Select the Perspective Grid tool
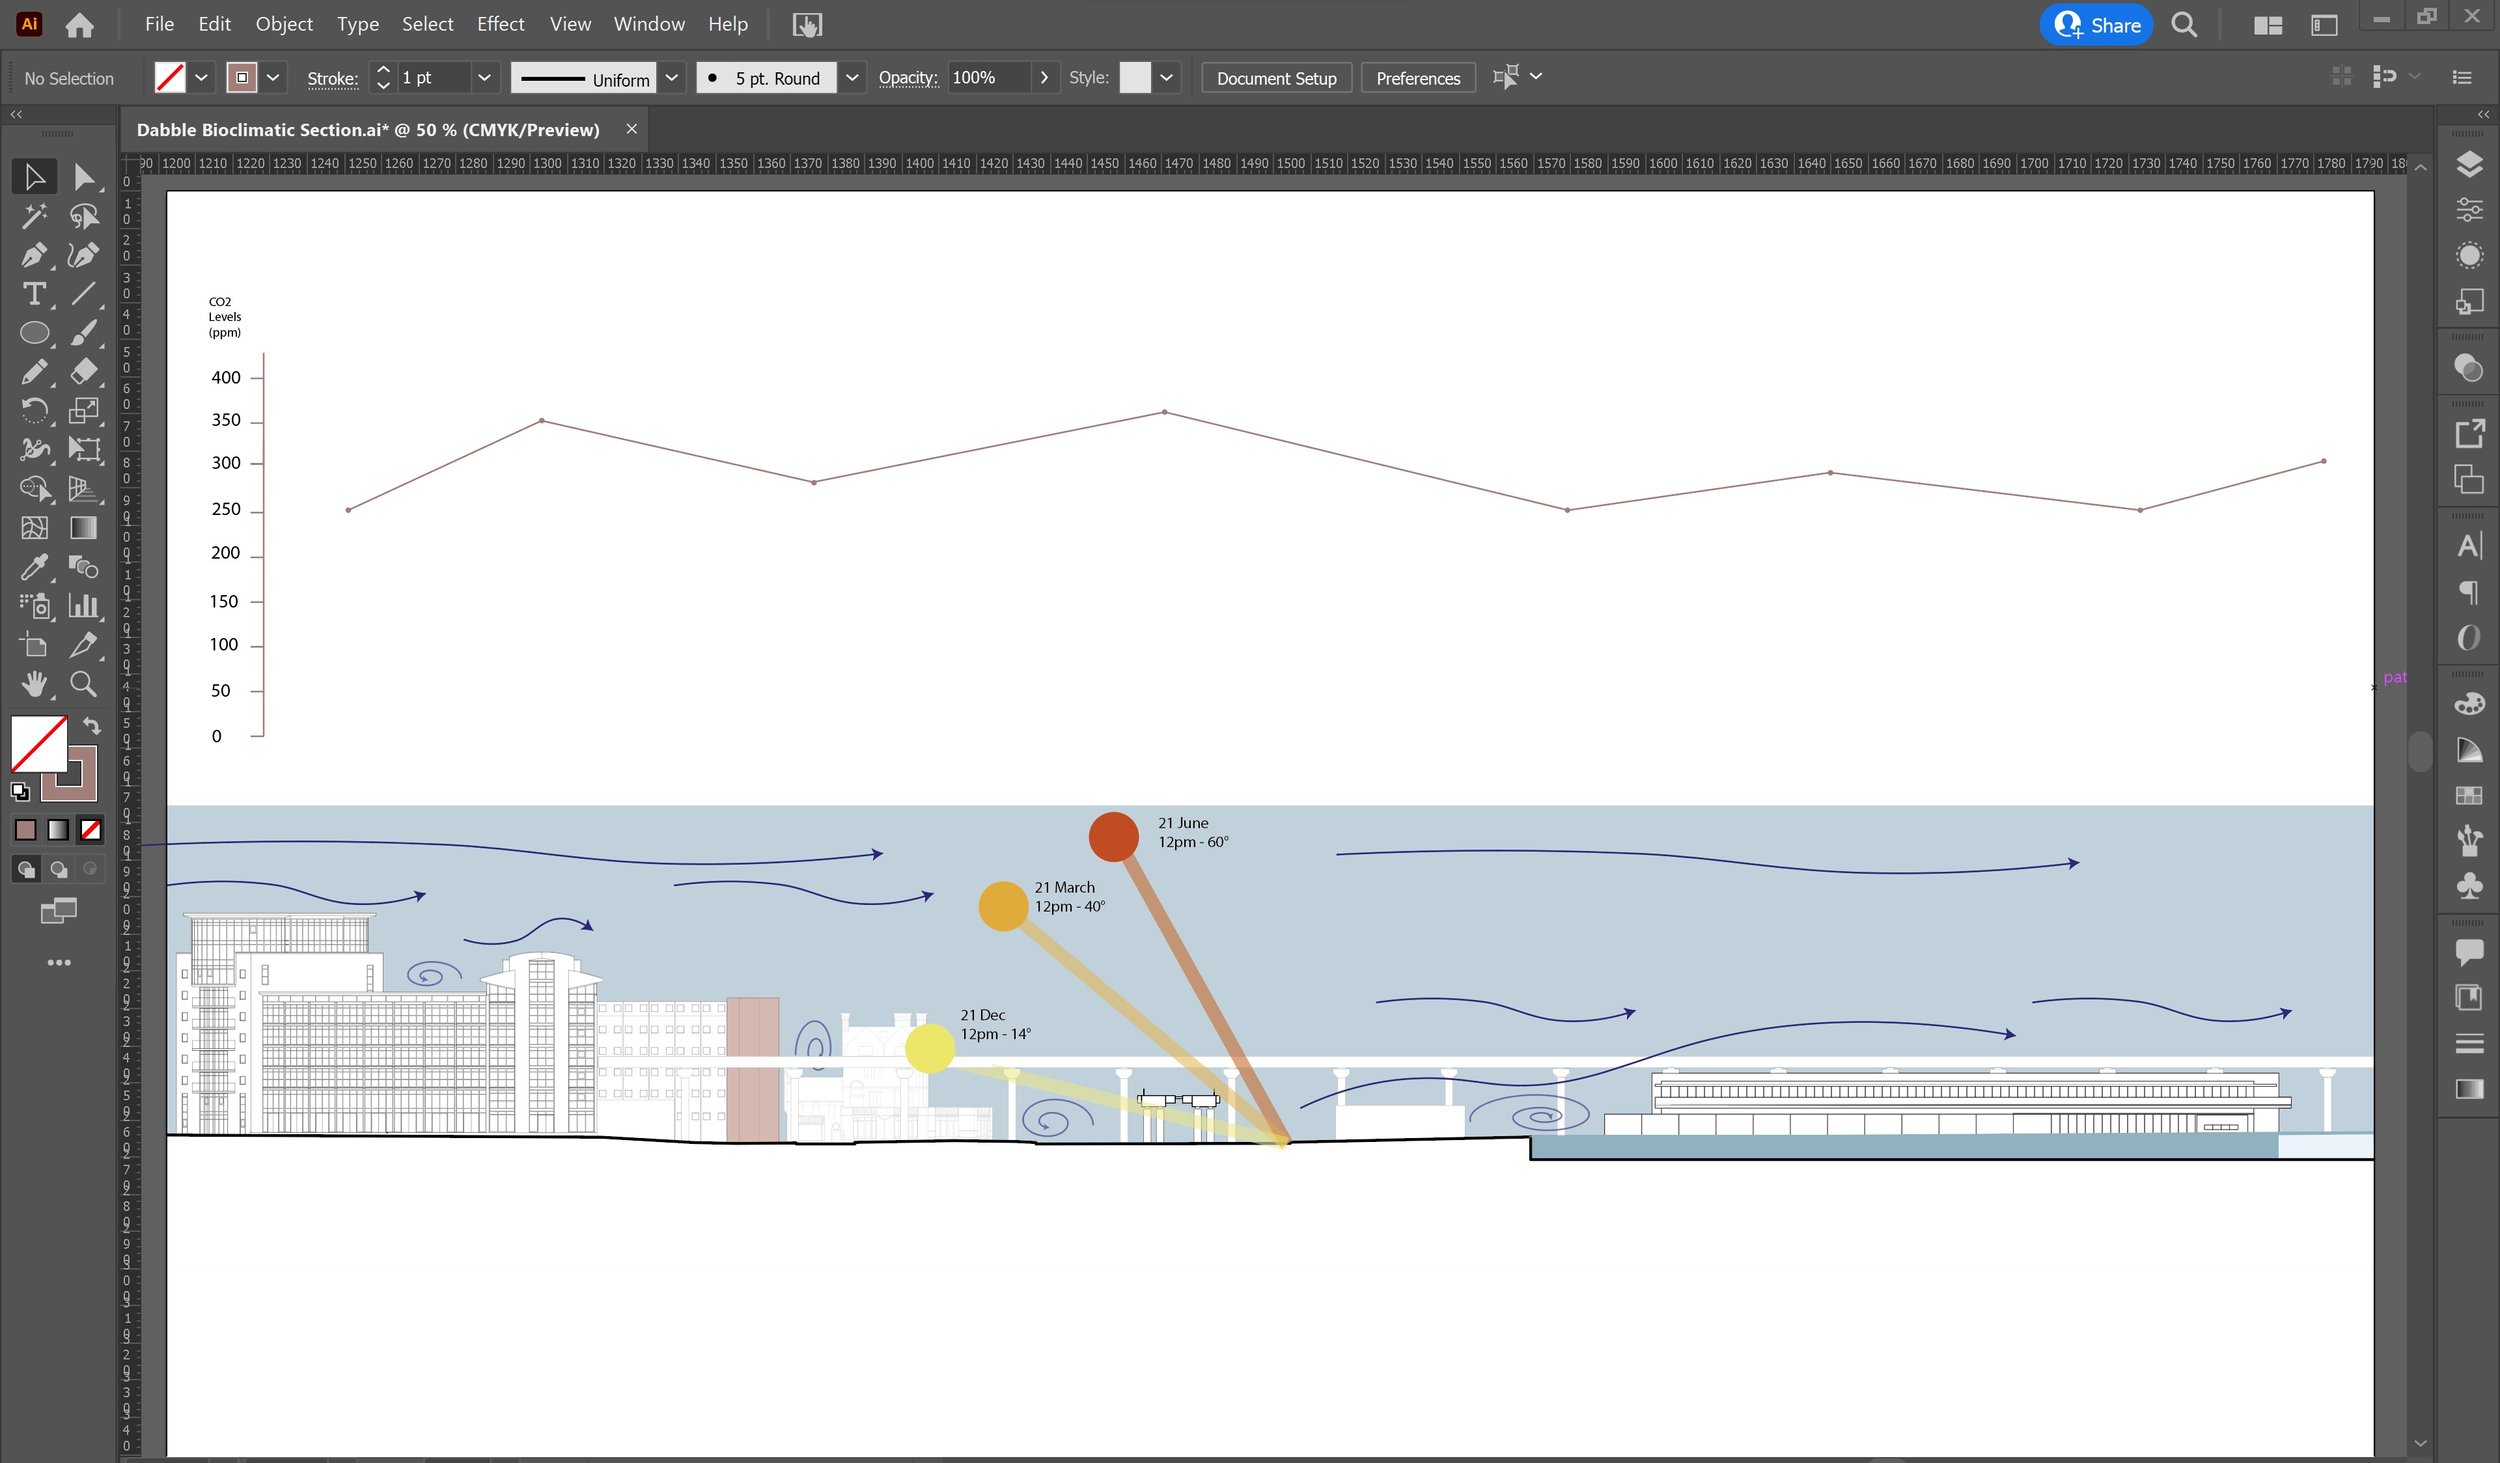This screenshot has width=2500, height=1463. click(x=84, y=489)
